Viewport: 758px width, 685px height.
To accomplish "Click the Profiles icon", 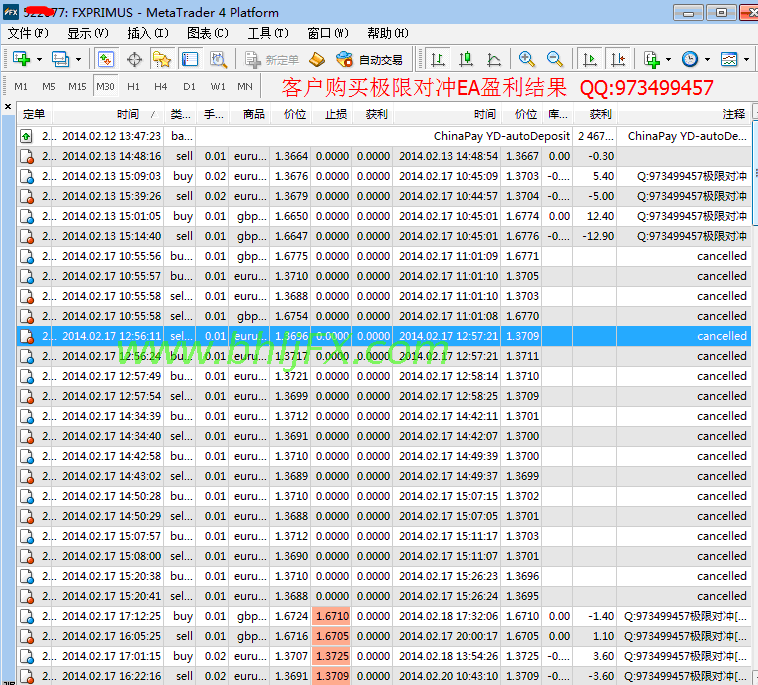I will click(x=61, y=59).
